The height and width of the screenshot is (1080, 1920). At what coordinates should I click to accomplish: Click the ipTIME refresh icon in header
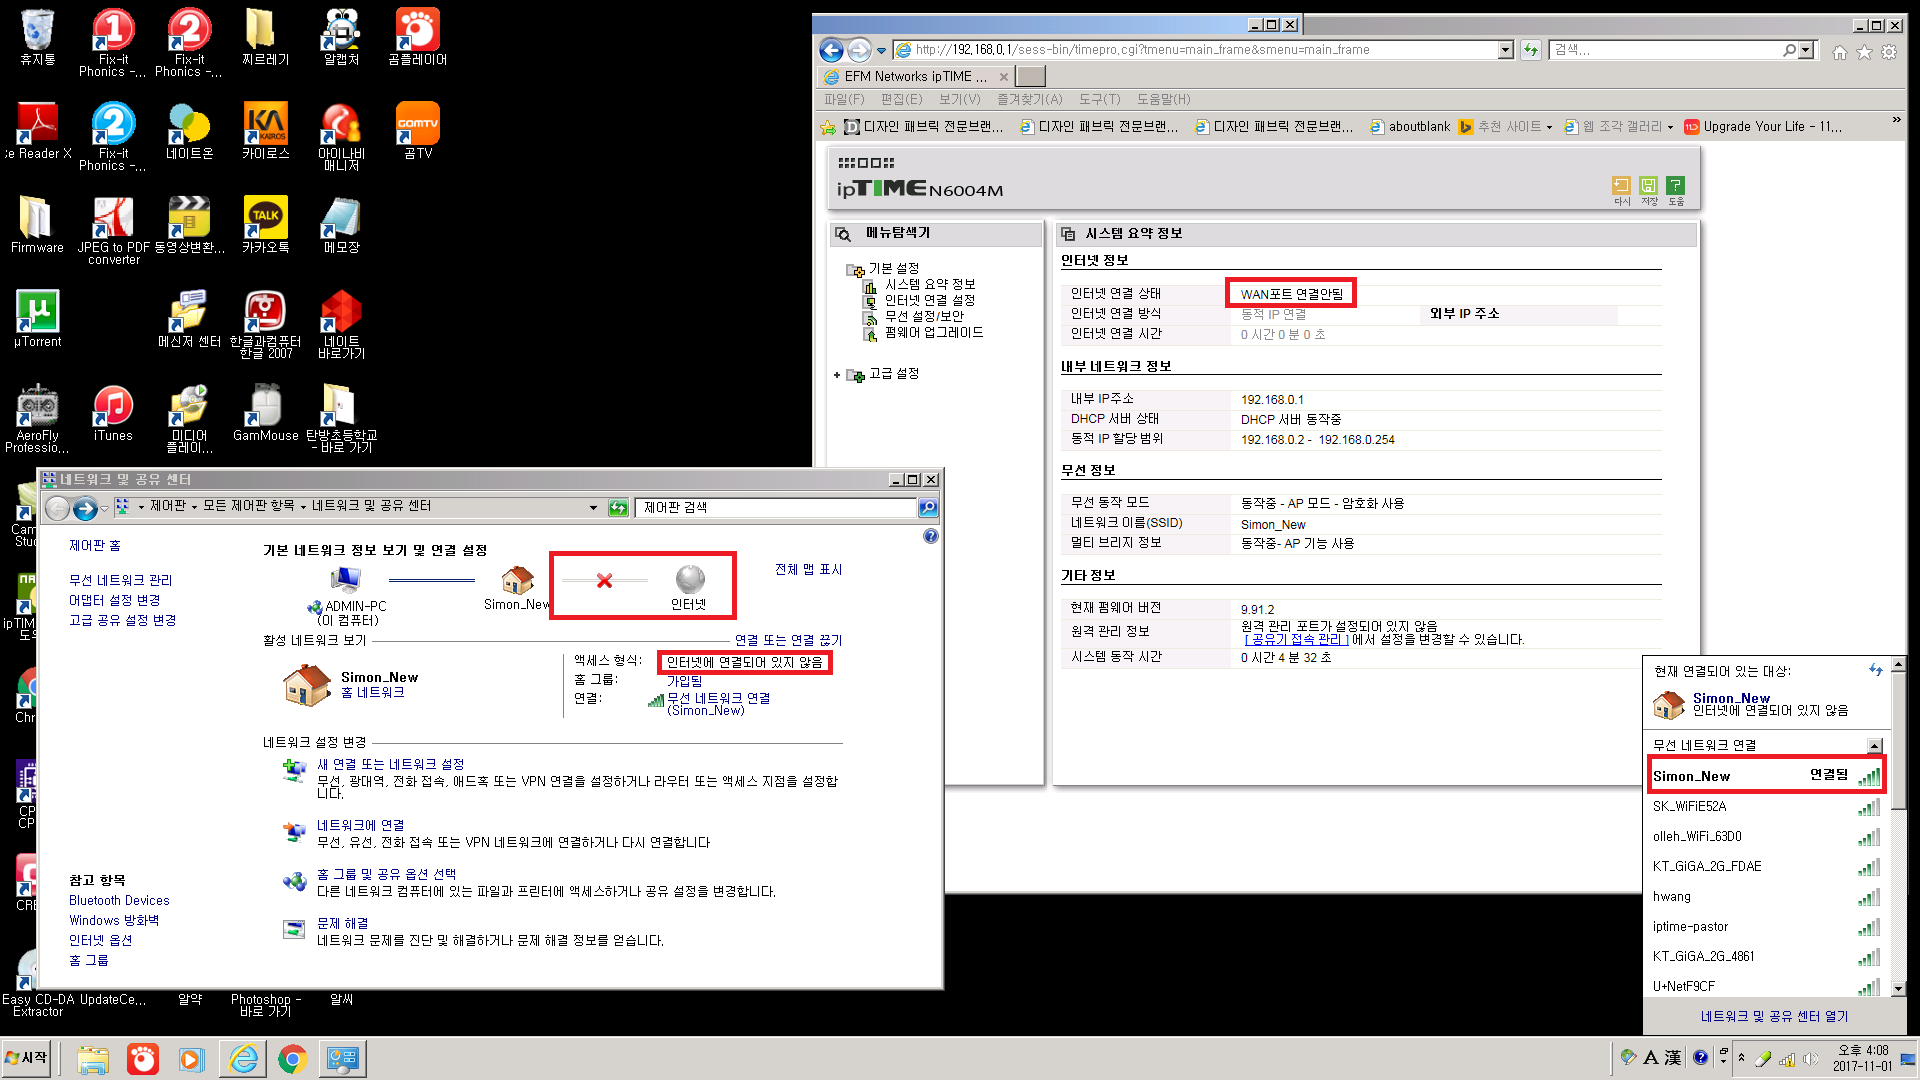click(1621, 188)
